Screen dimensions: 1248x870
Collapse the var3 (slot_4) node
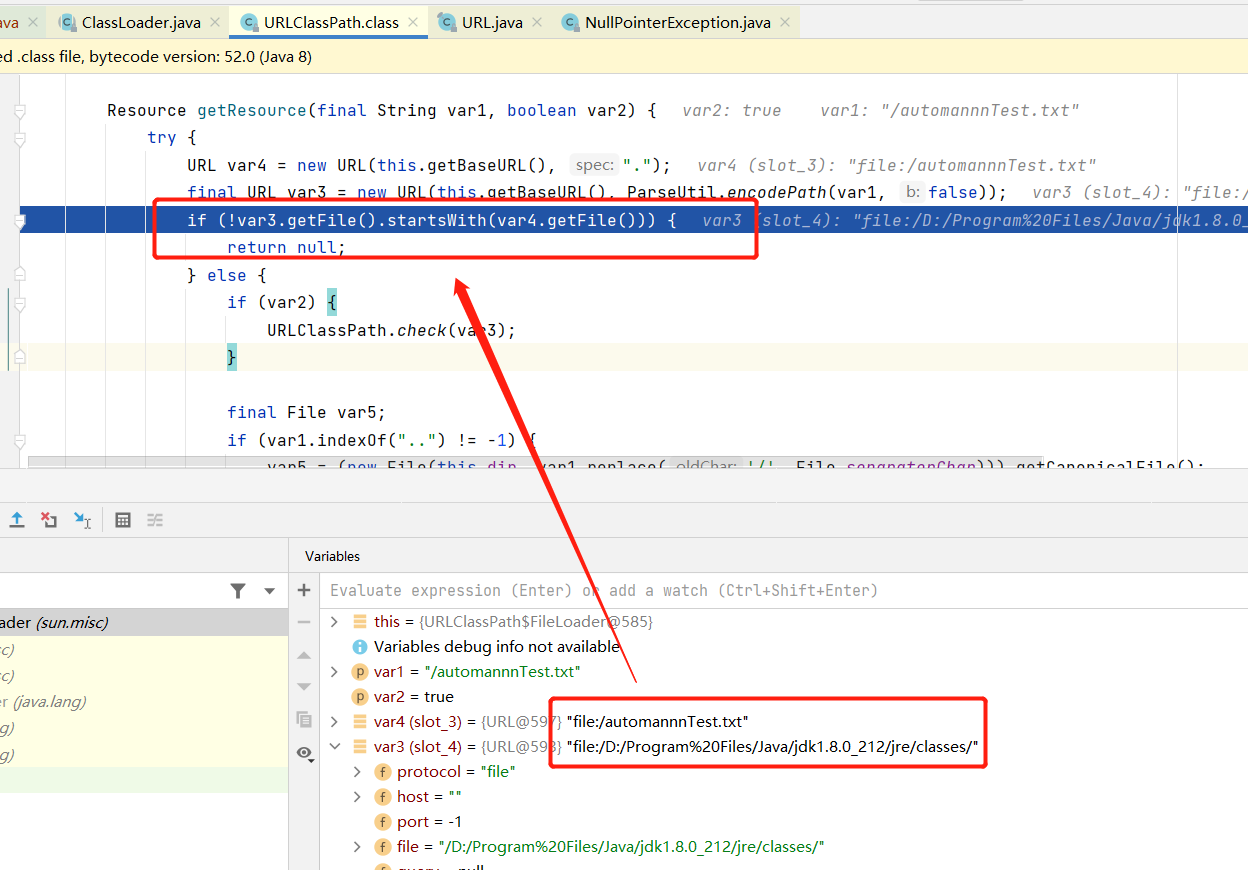tap(334, 747)
